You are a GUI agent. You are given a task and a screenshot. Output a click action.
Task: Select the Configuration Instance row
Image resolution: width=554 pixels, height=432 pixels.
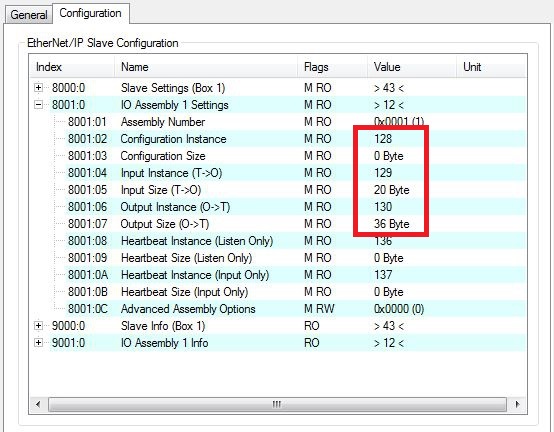point(278,139)
